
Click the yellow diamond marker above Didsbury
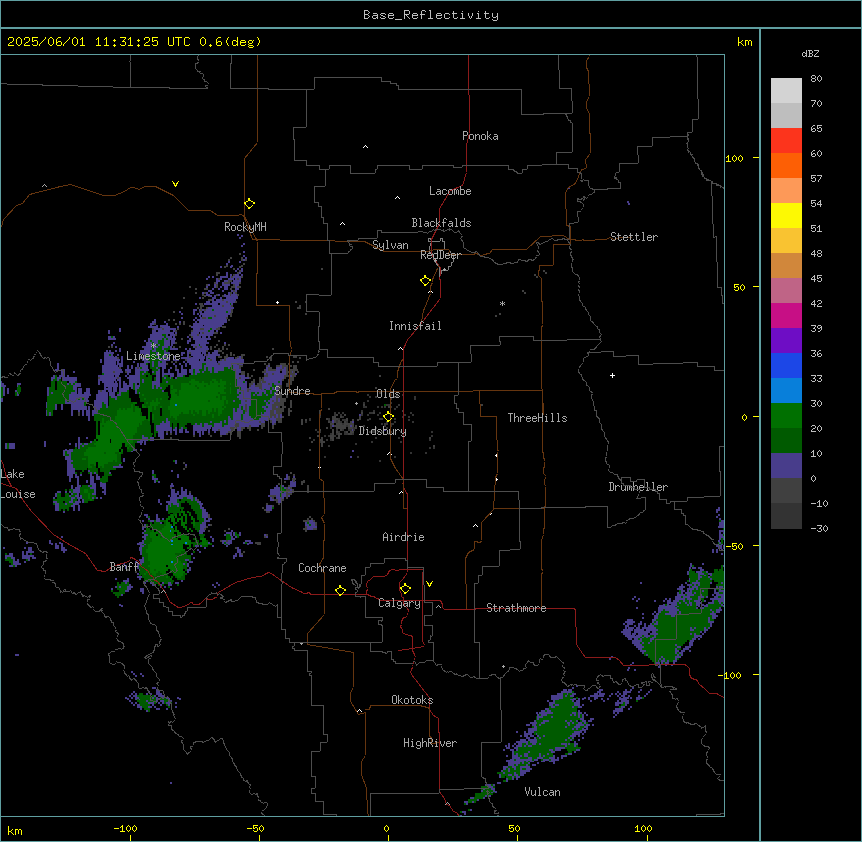tap(388, 417)
